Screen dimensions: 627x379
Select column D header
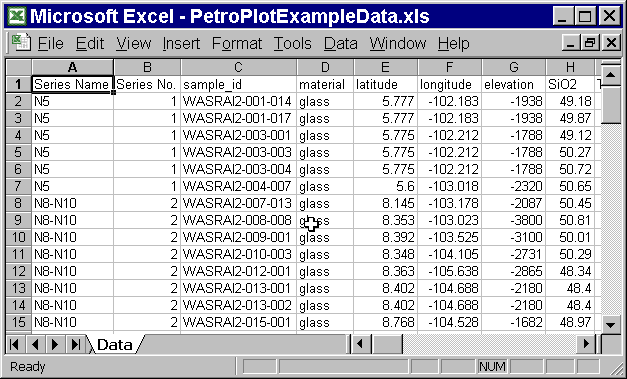pos(325,67)
